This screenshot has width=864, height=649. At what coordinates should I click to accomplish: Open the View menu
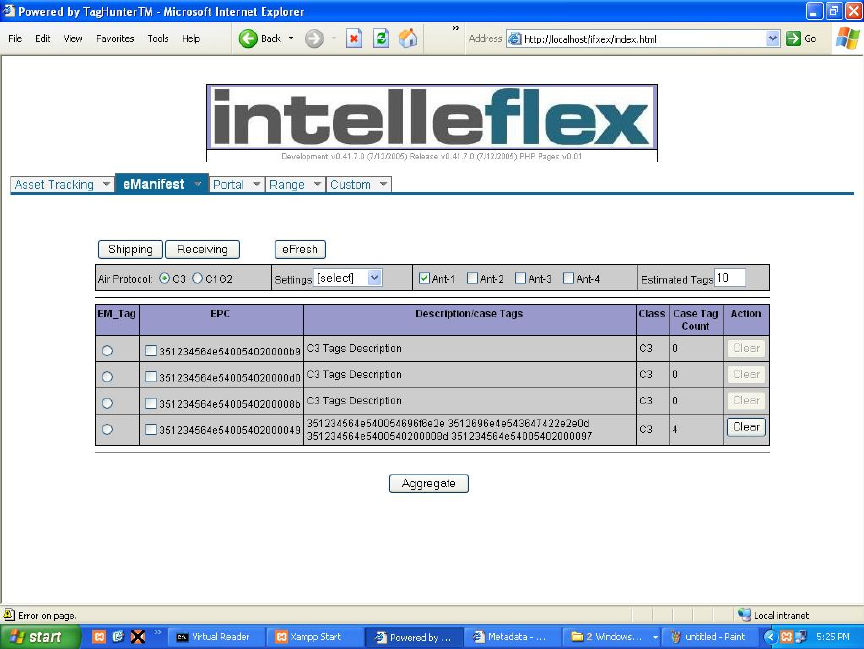click(x=73, y=39)
